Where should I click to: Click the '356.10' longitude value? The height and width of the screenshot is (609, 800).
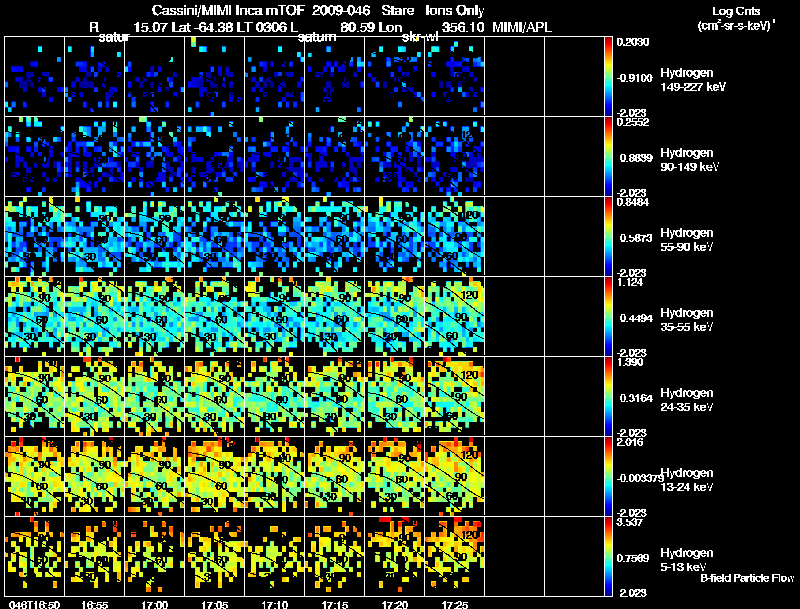(463, 27)
